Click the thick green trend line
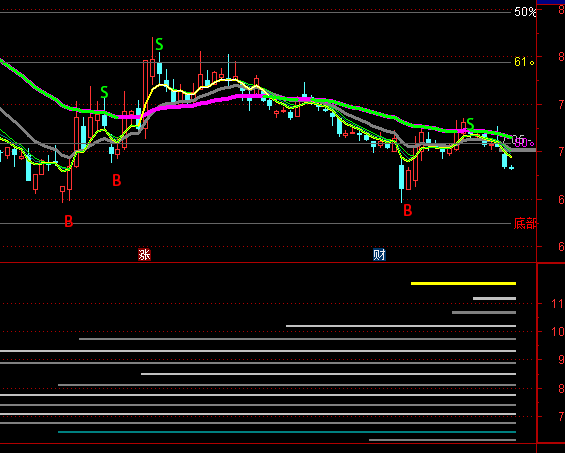The image size is (565, 453). (360, 109)
